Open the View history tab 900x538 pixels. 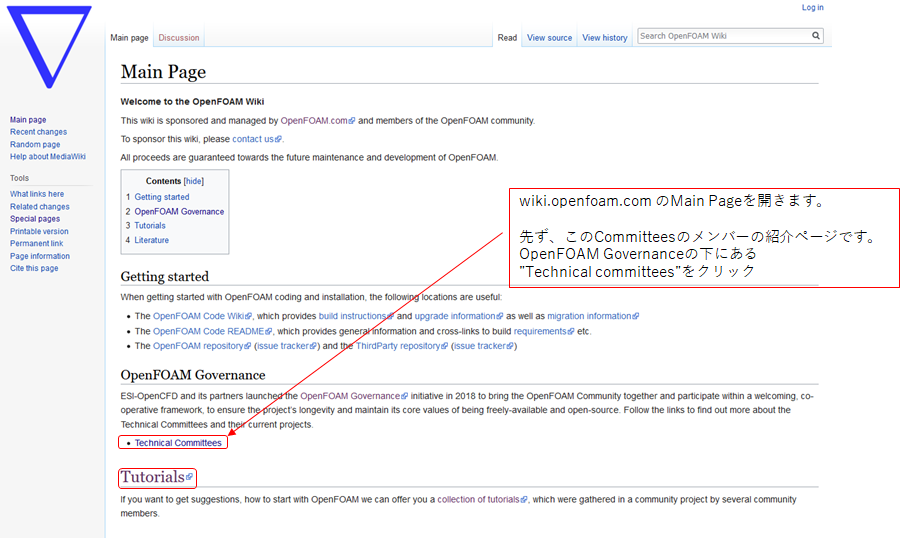[x=604, y=37]
